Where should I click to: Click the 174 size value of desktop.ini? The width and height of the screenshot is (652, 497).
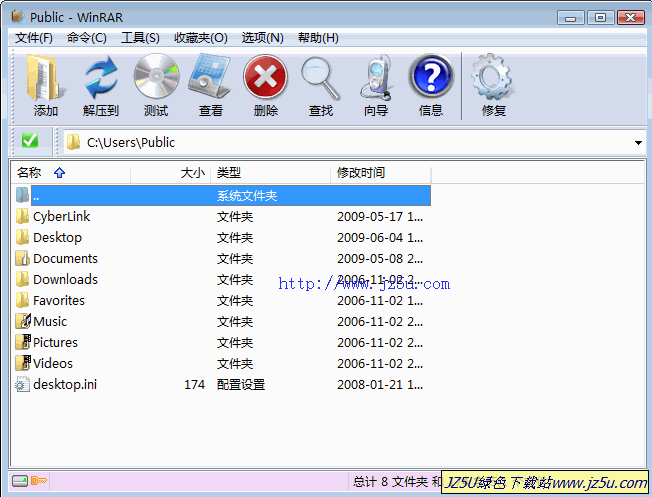pos(195,385)
